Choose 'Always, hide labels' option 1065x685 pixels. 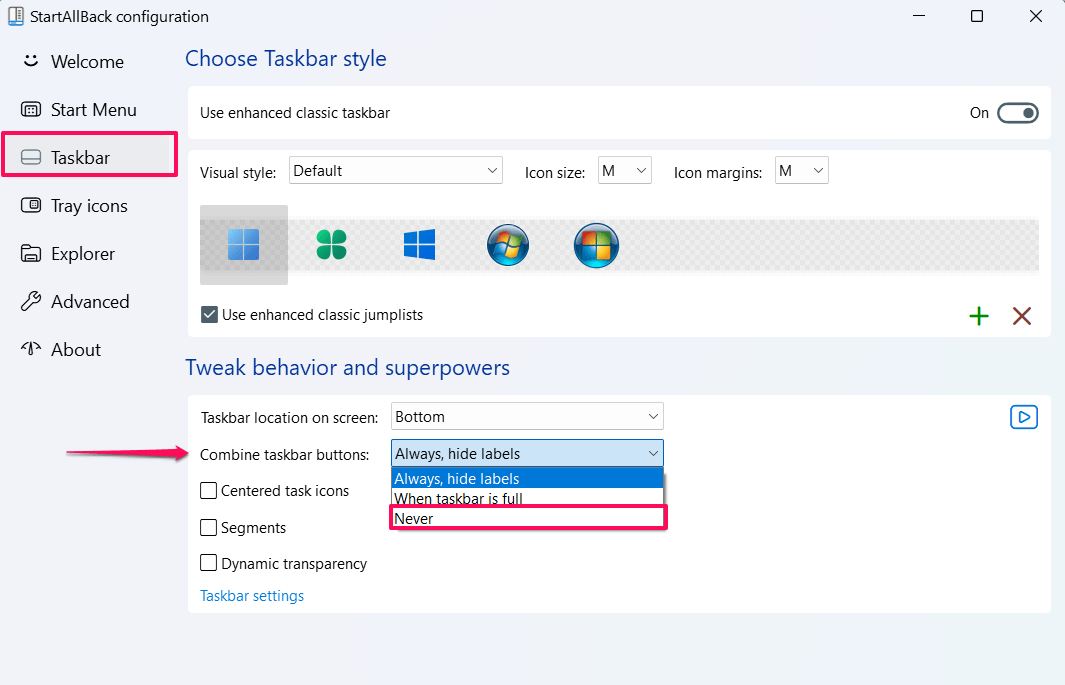527,479
